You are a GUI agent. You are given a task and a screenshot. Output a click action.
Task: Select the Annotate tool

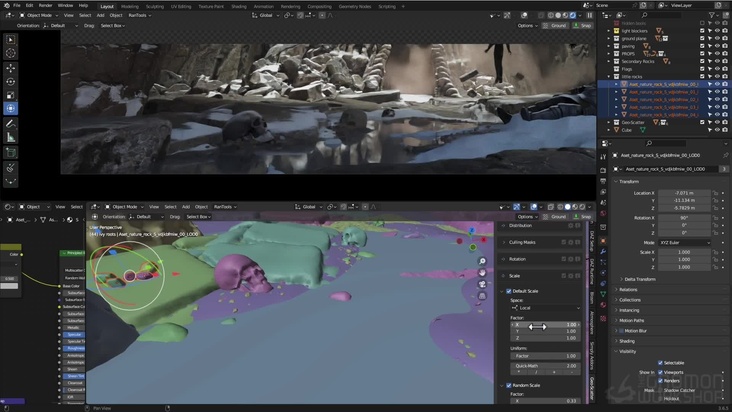coord(11,124)
